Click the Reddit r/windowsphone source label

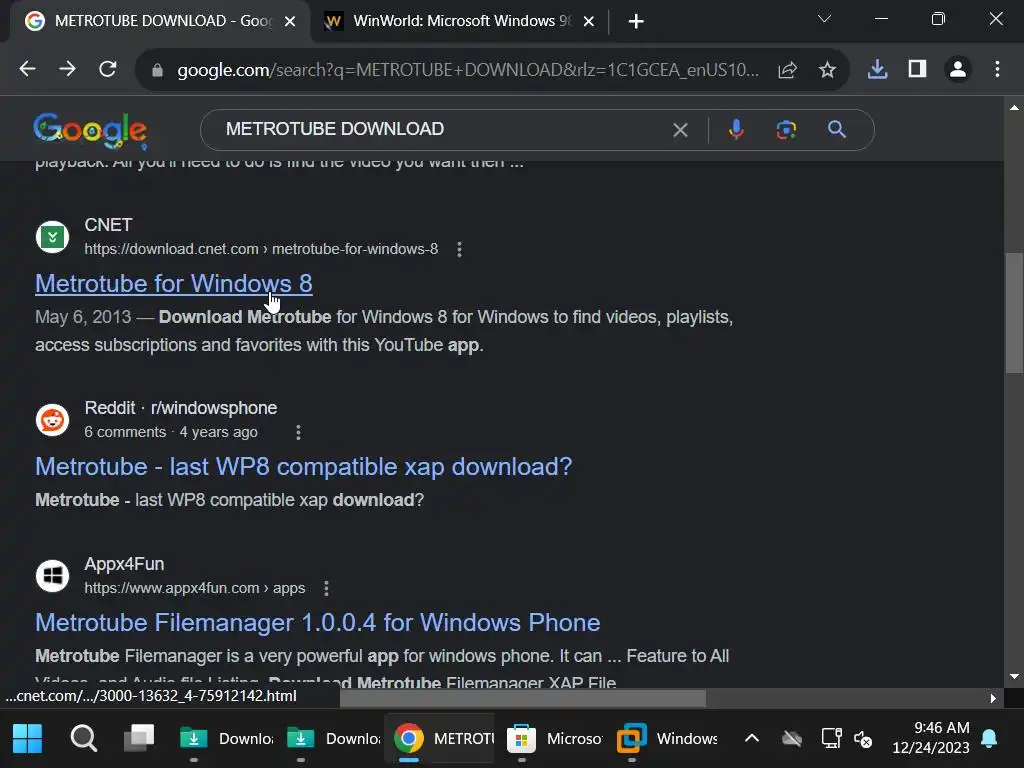[x=180, y=408]
